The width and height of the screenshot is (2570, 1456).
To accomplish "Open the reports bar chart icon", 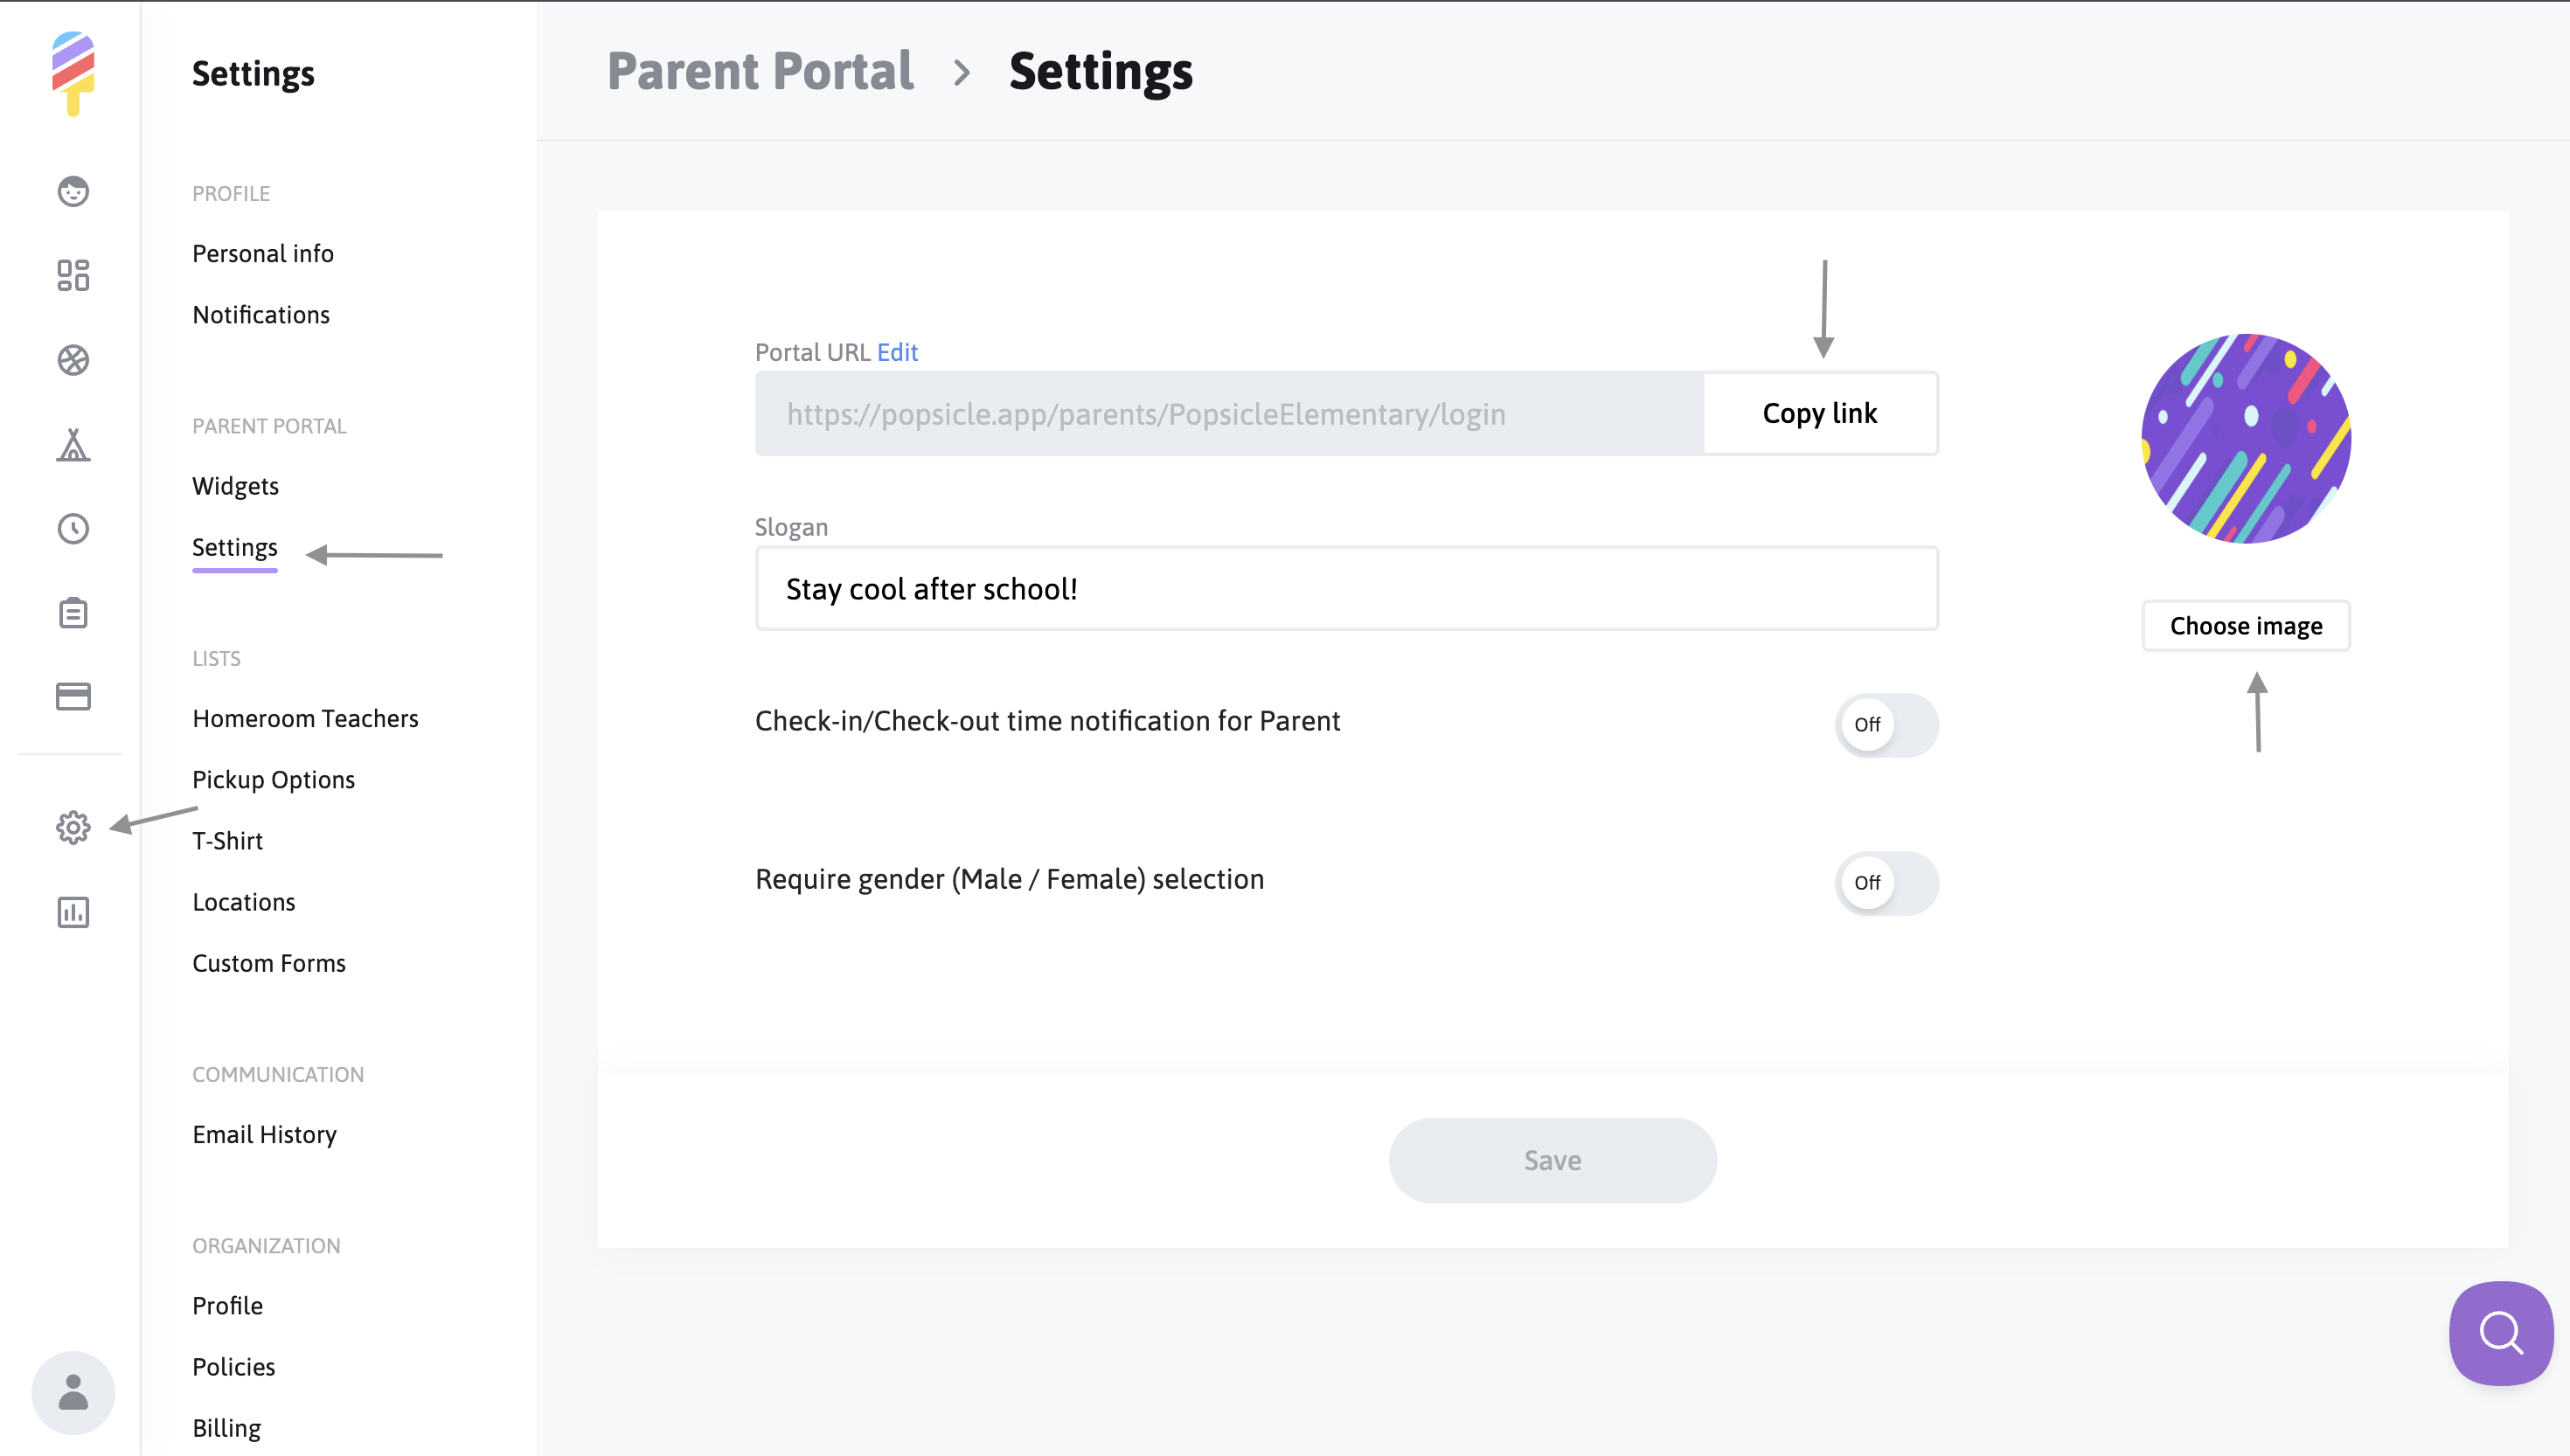I will (73, 912).
